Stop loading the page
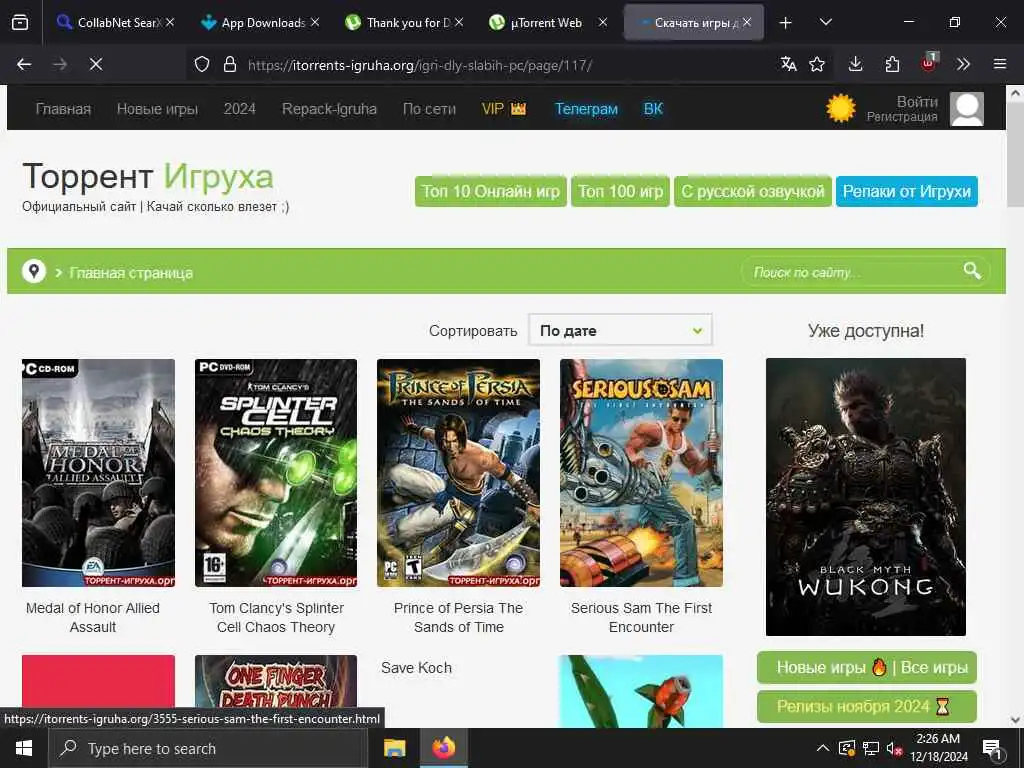The width and height of the screenshot is (1024, 768). coord(96,65)
